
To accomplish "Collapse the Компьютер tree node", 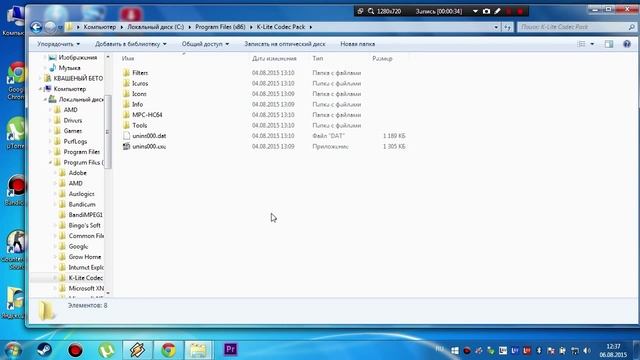I will point(41,89).
